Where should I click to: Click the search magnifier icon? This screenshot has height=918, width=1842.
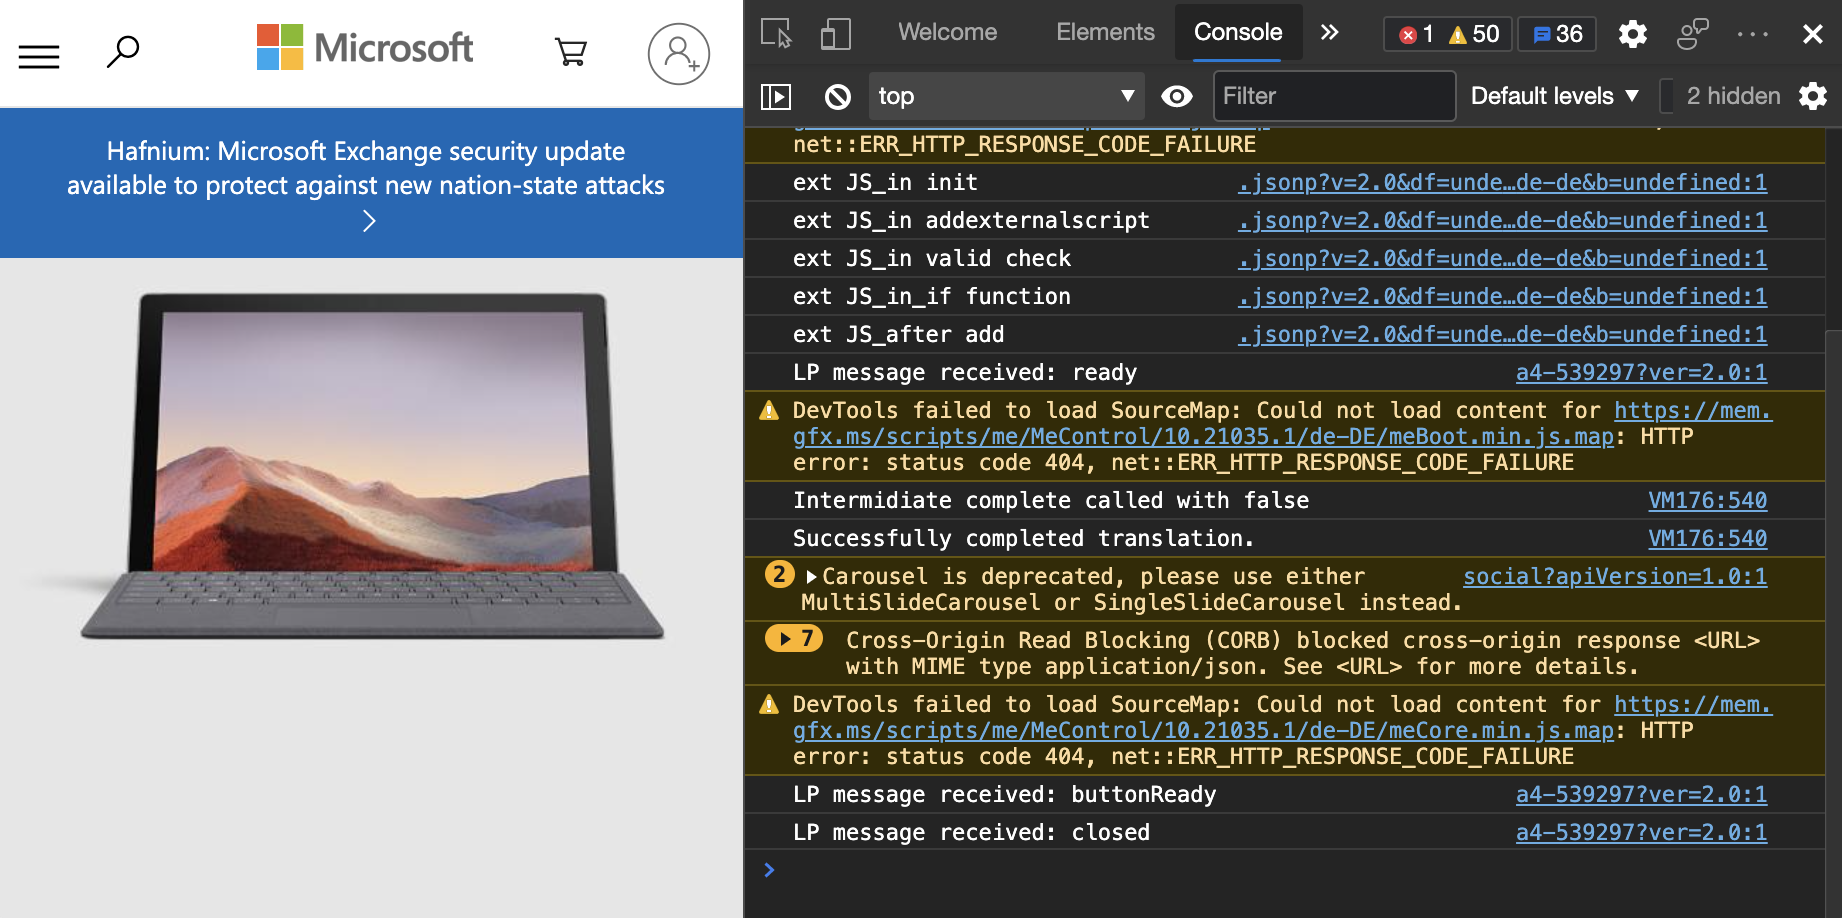point(123,51)
